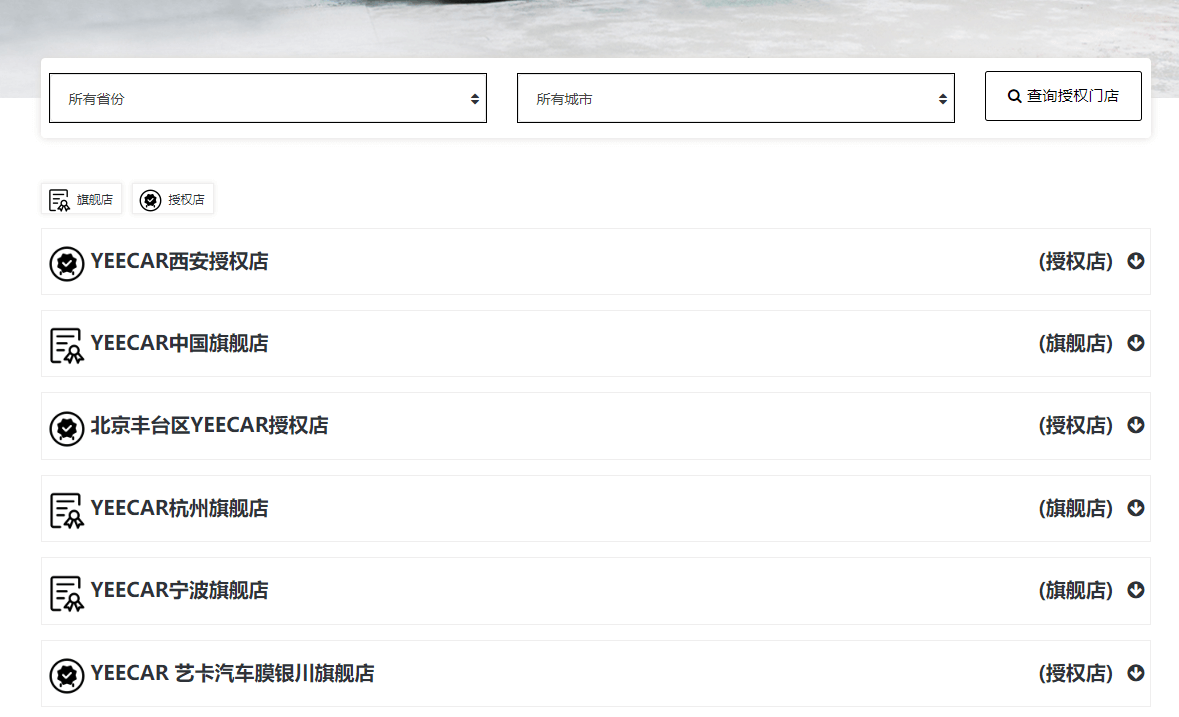Click certificate icon beside YEECAR宁波旗舰店

coord(67,594)
